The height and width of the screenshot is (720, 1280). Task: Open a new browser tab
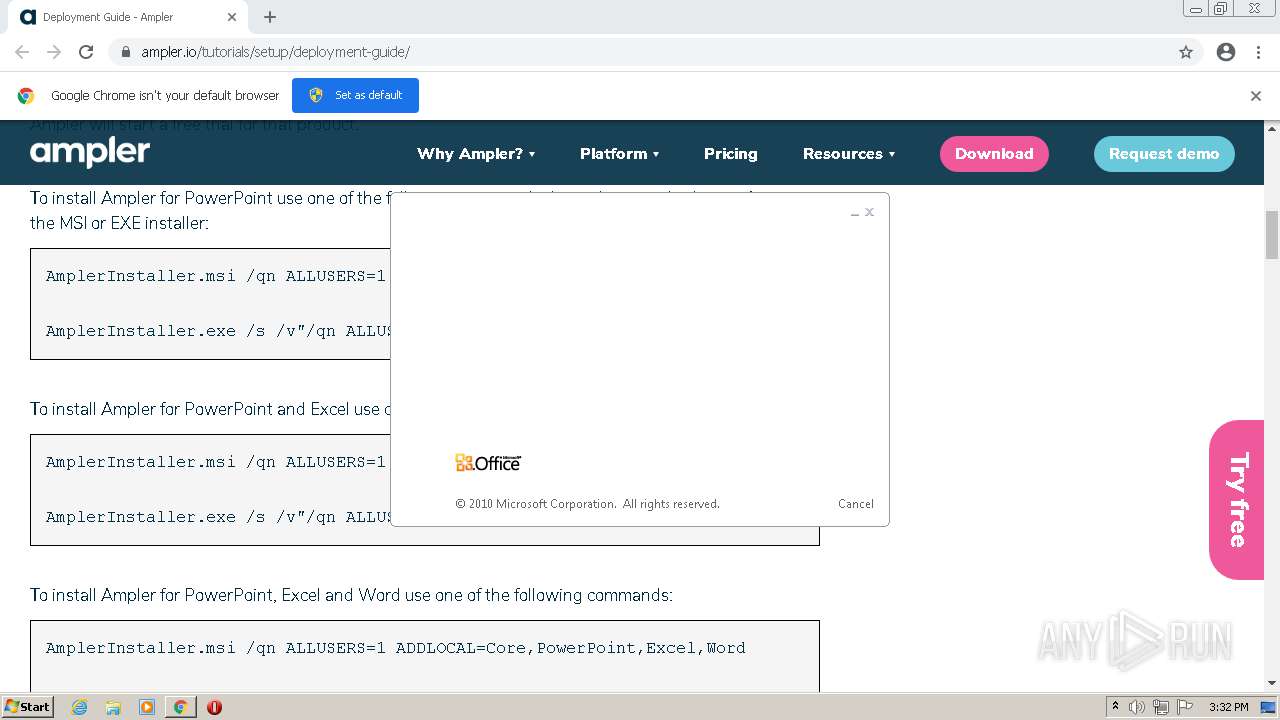coord(270,17)
